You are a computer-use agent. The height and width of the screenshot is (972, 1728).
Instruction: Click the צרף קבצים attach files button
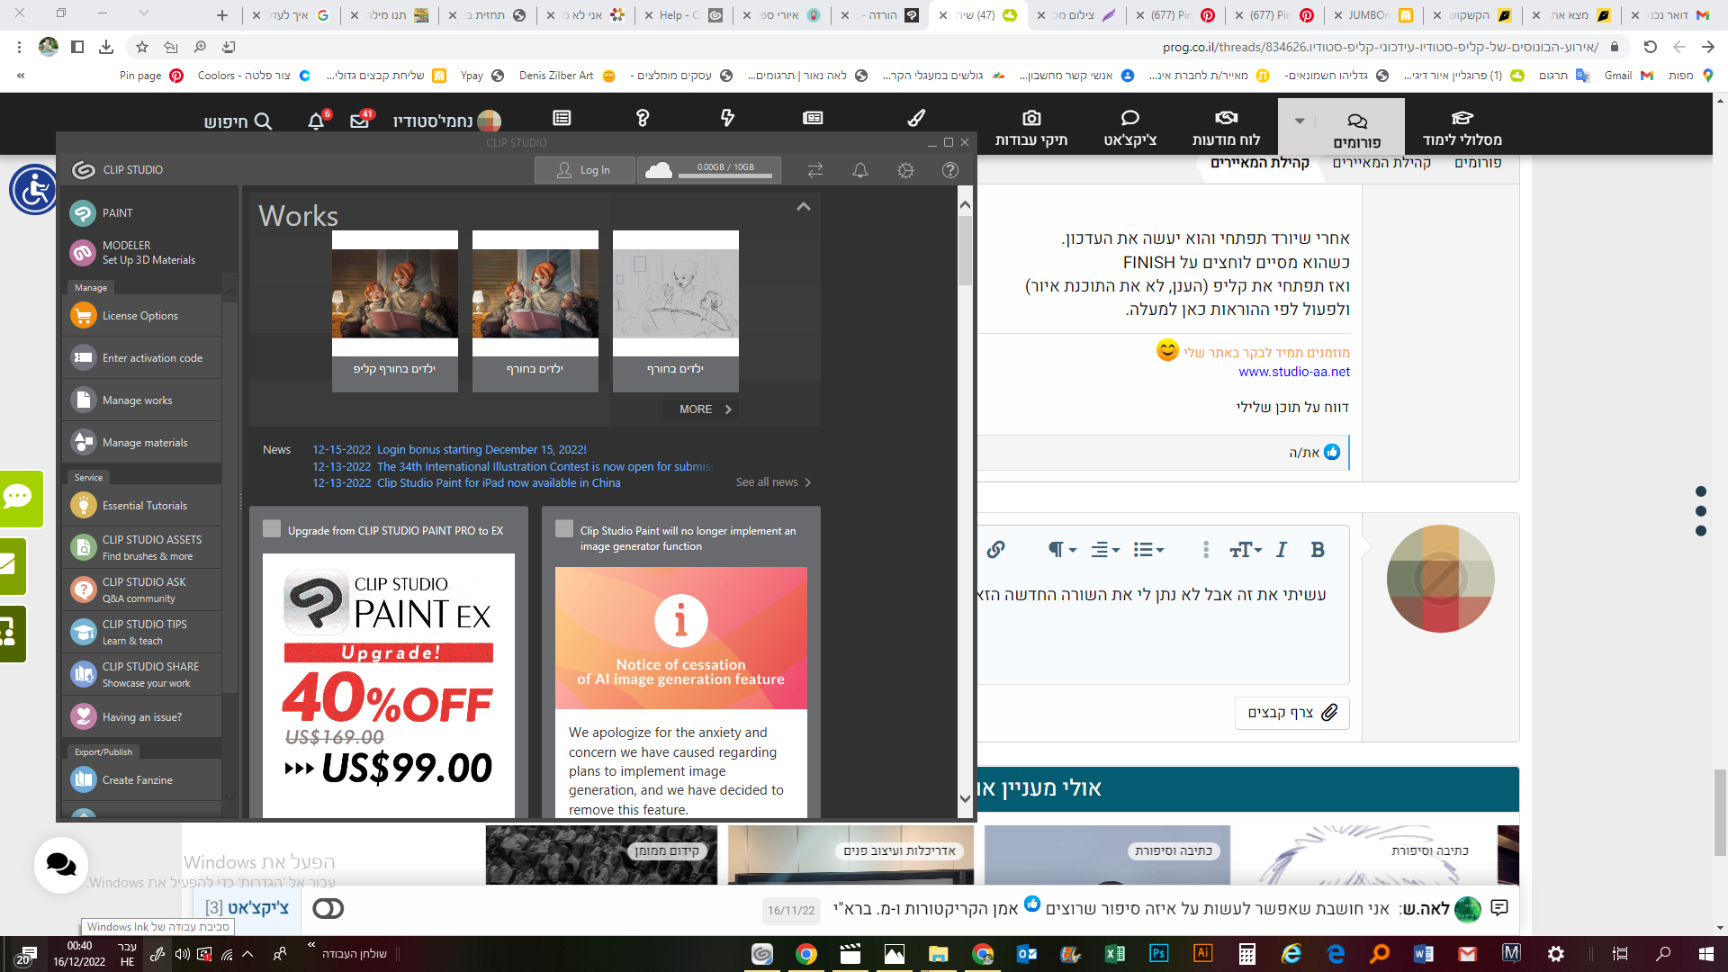tap(1292, 713)
